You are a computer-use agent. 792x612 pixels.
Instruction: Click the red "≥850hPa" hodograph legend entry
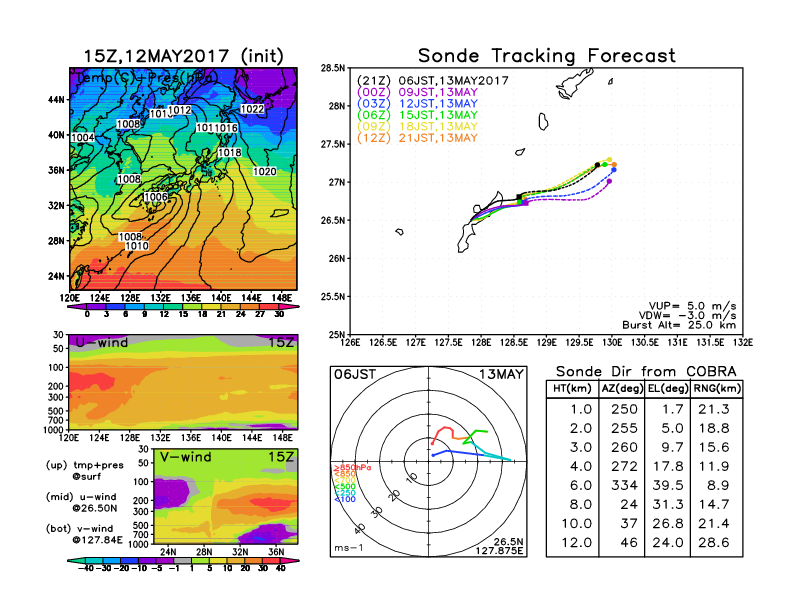[x=352, y=468]
